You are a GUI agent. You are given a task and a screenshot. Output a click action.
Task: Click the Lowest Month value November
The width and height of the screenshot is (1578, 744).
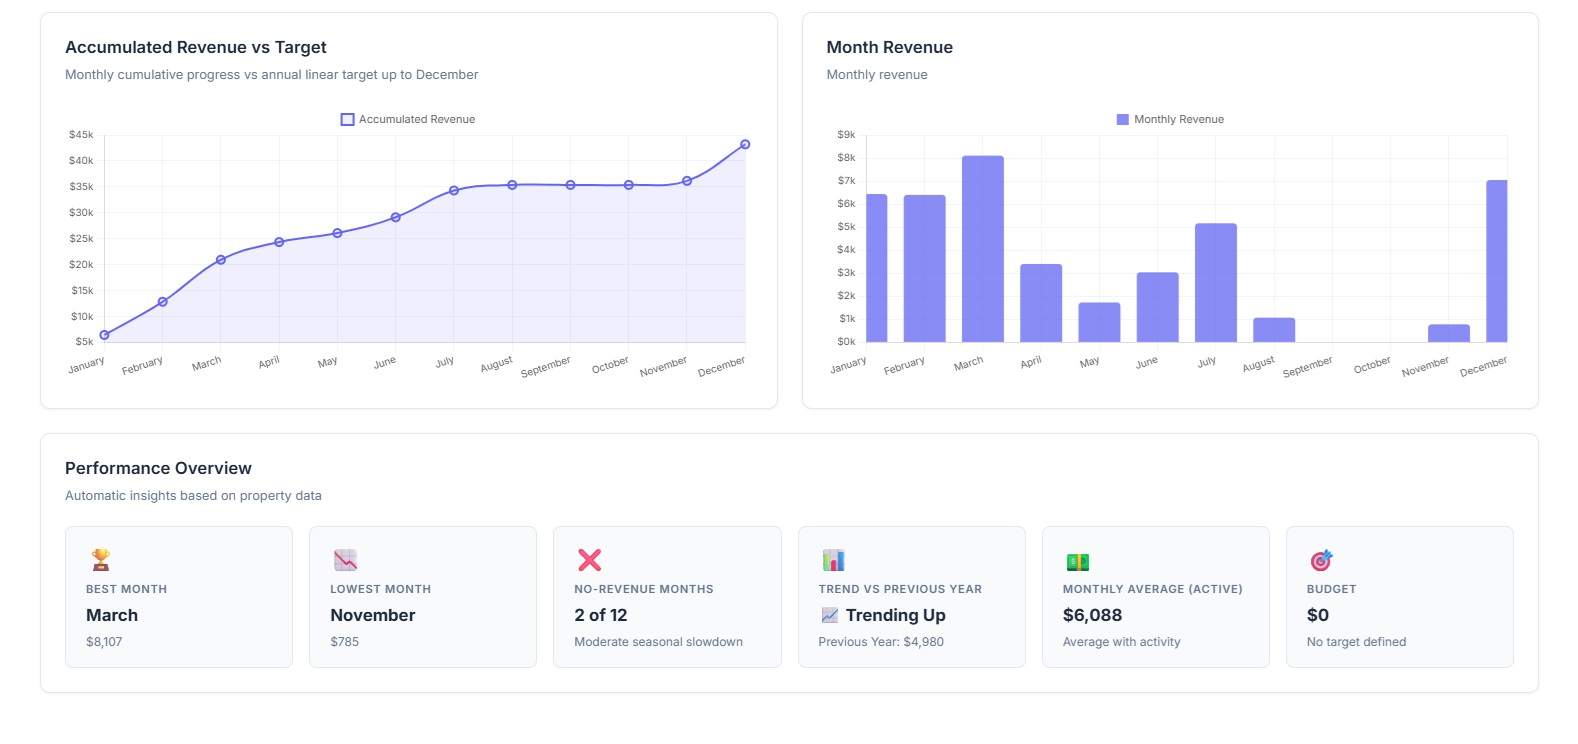[373, 615]
